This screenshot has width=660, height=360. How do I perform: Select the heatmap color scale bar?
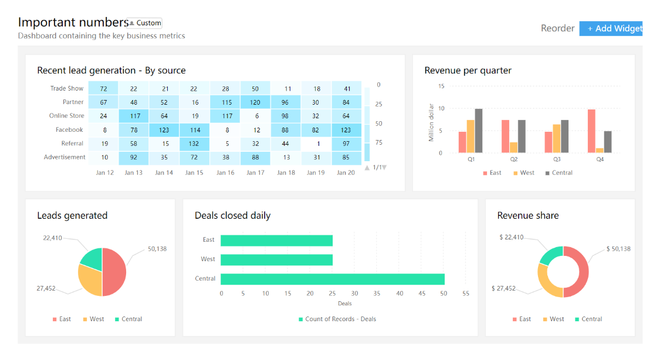(367, 124)
